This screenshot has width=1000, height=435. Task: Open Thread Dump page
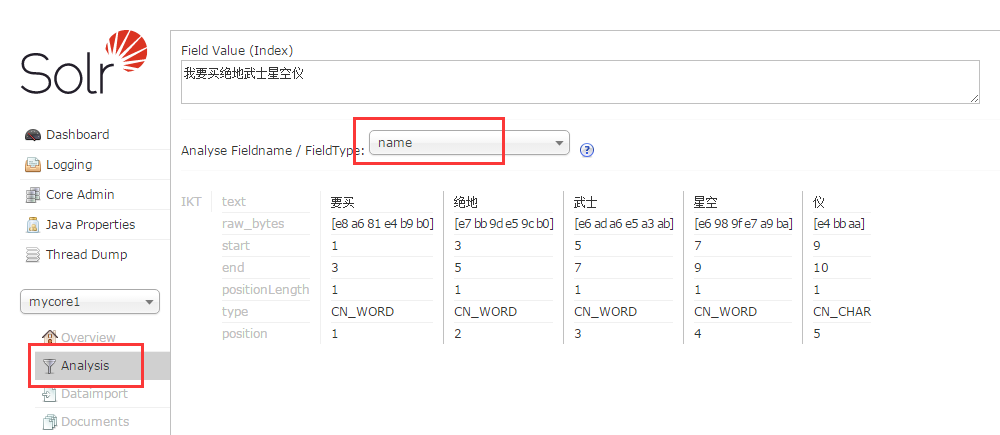point(86,254)
